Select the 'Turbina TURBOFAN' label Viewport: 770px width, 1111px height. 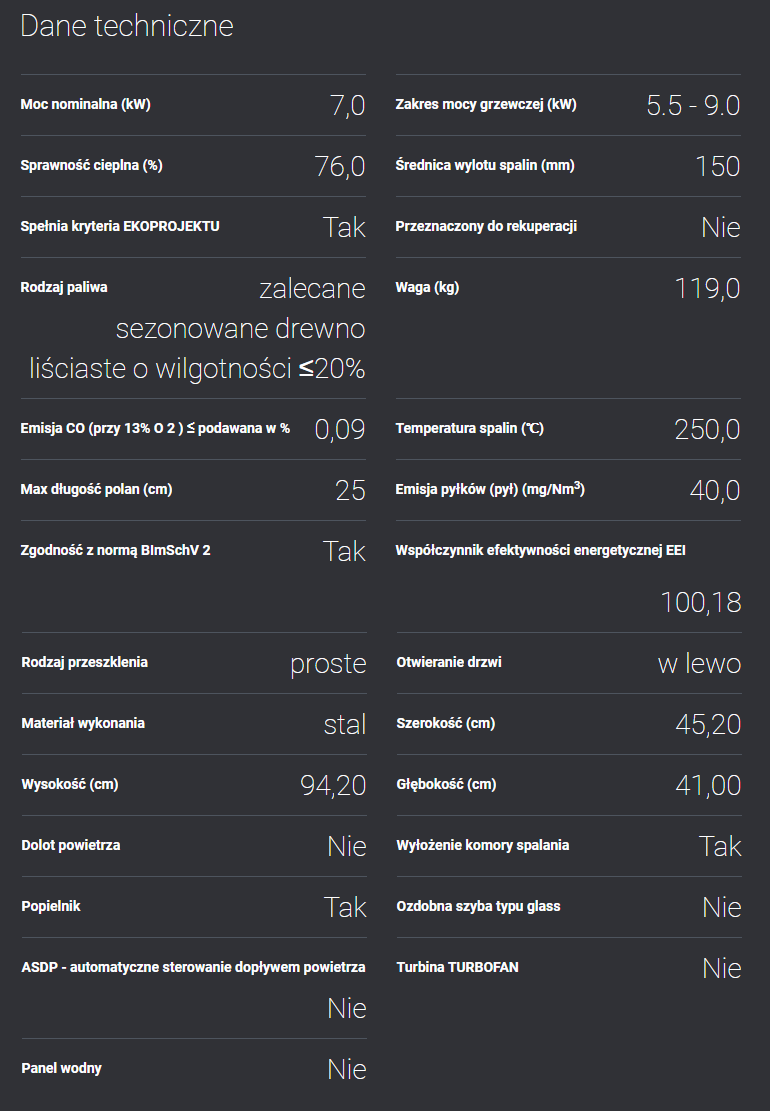pos(458,966)
